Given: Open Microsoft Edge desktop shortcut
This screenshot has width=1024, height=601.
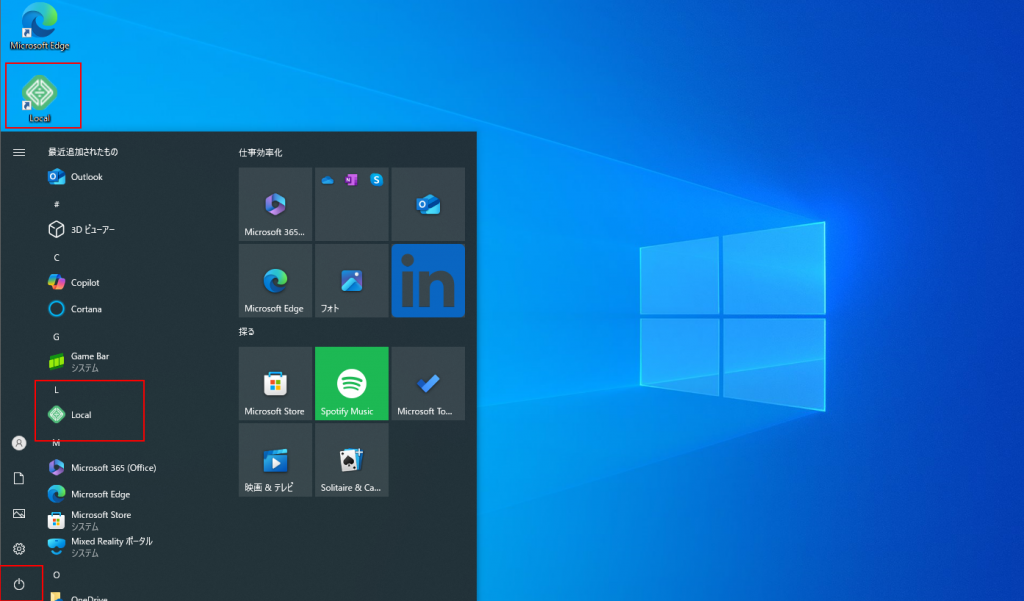Looking at the screenshot, I should (40, 24).
